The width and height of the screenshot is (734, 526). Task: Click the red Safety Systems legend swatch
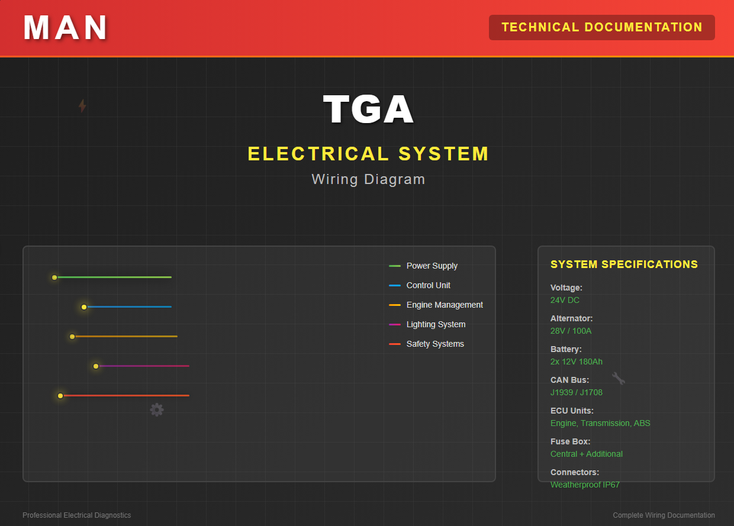point(395,344)
